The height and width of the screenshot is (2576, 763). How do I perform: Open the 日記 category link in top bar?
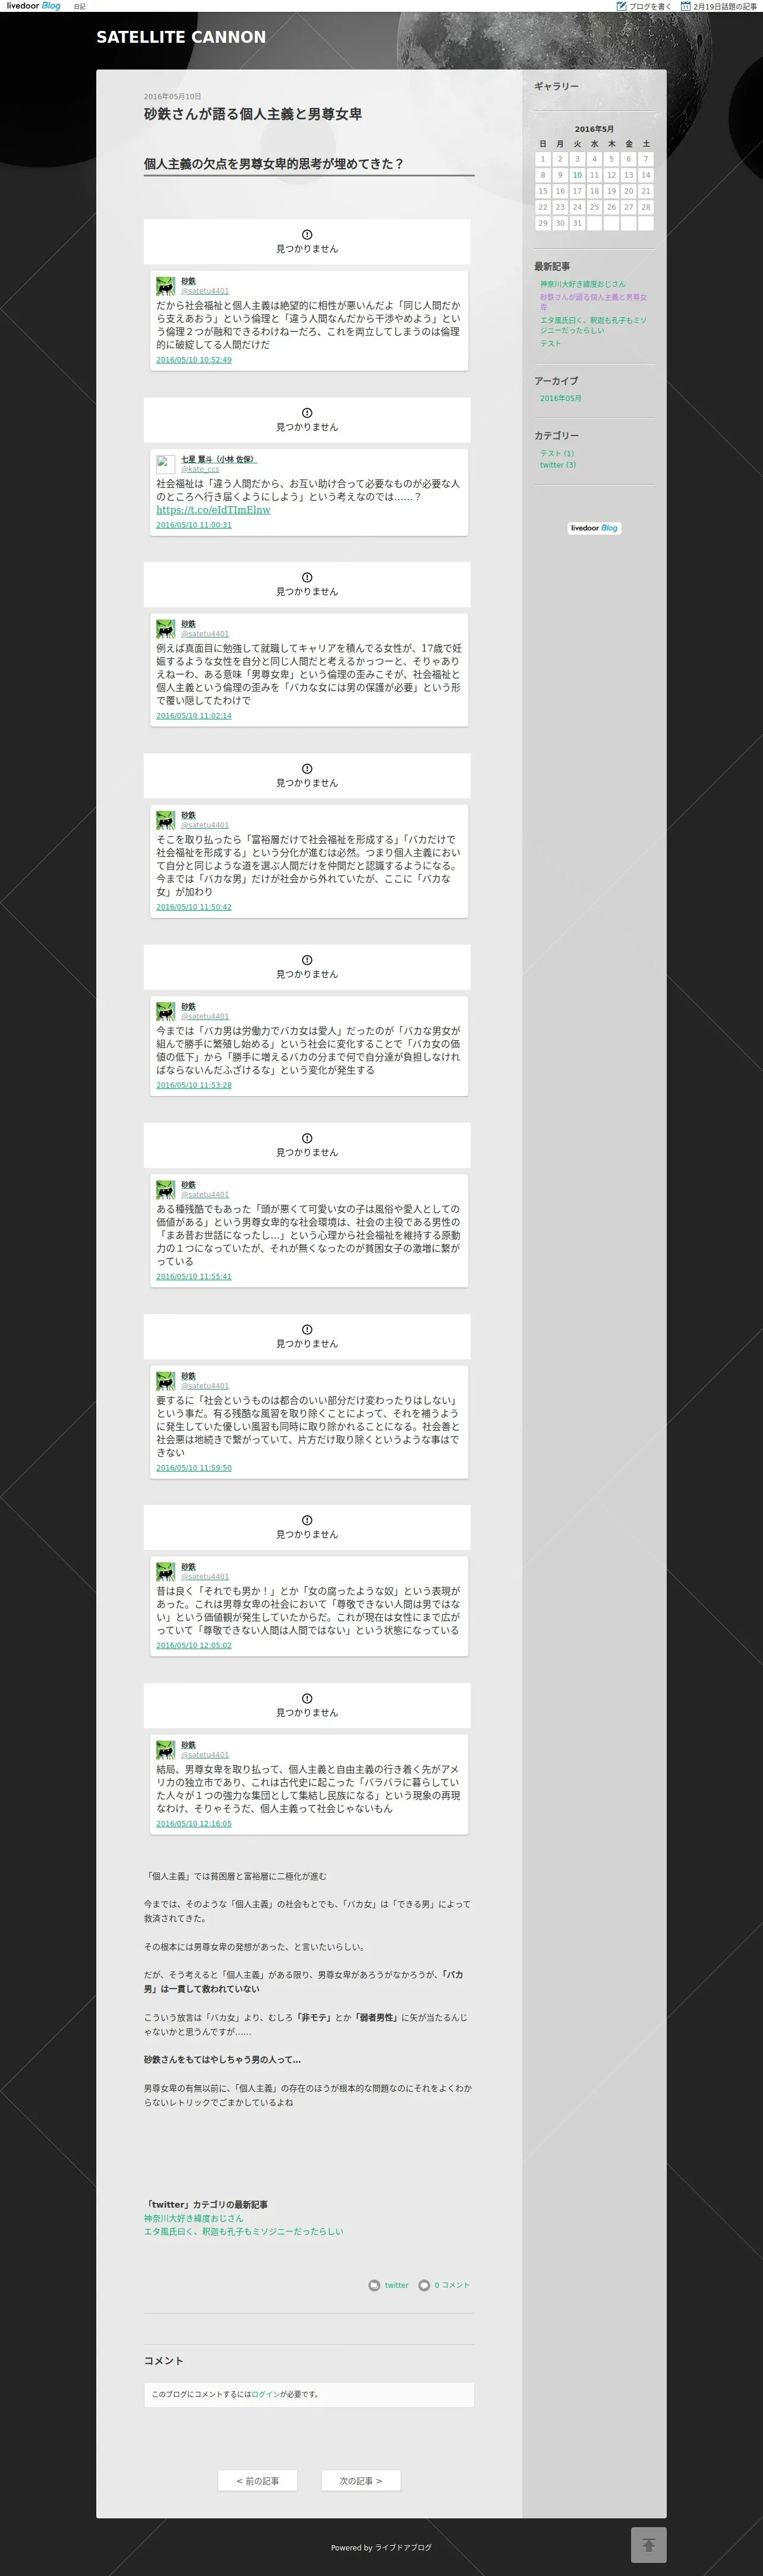click(x=79, y=7)
